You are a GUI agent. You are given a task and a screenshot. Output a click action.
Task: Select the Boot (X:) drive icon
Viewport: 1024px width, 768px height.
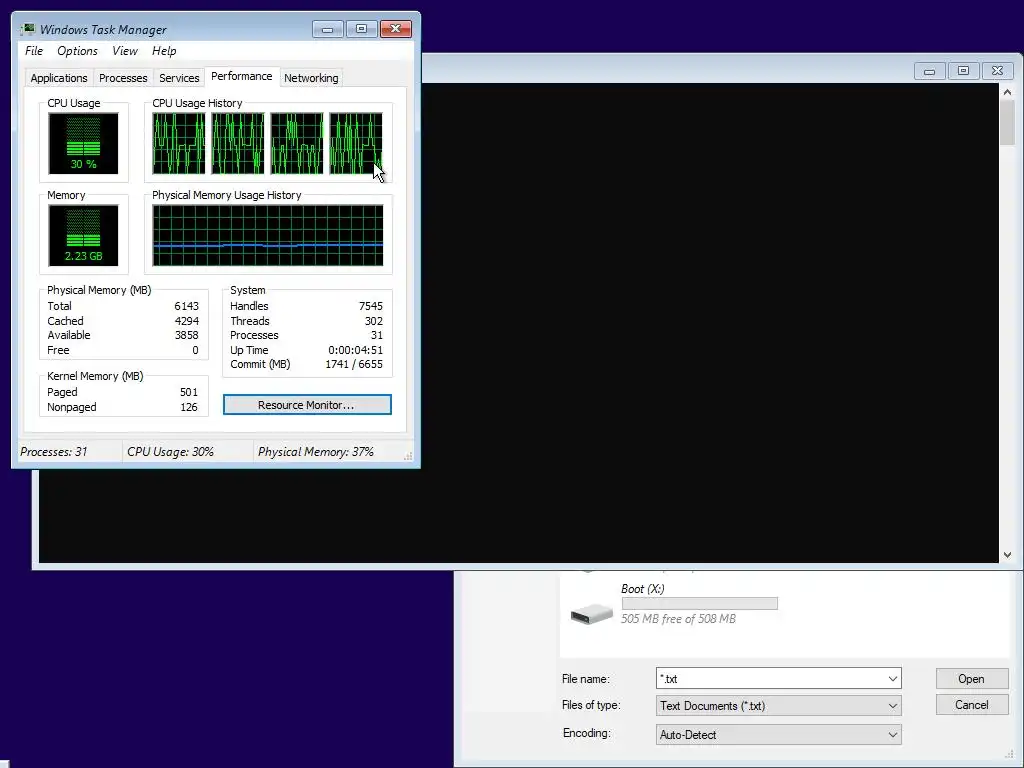[591, 613]
